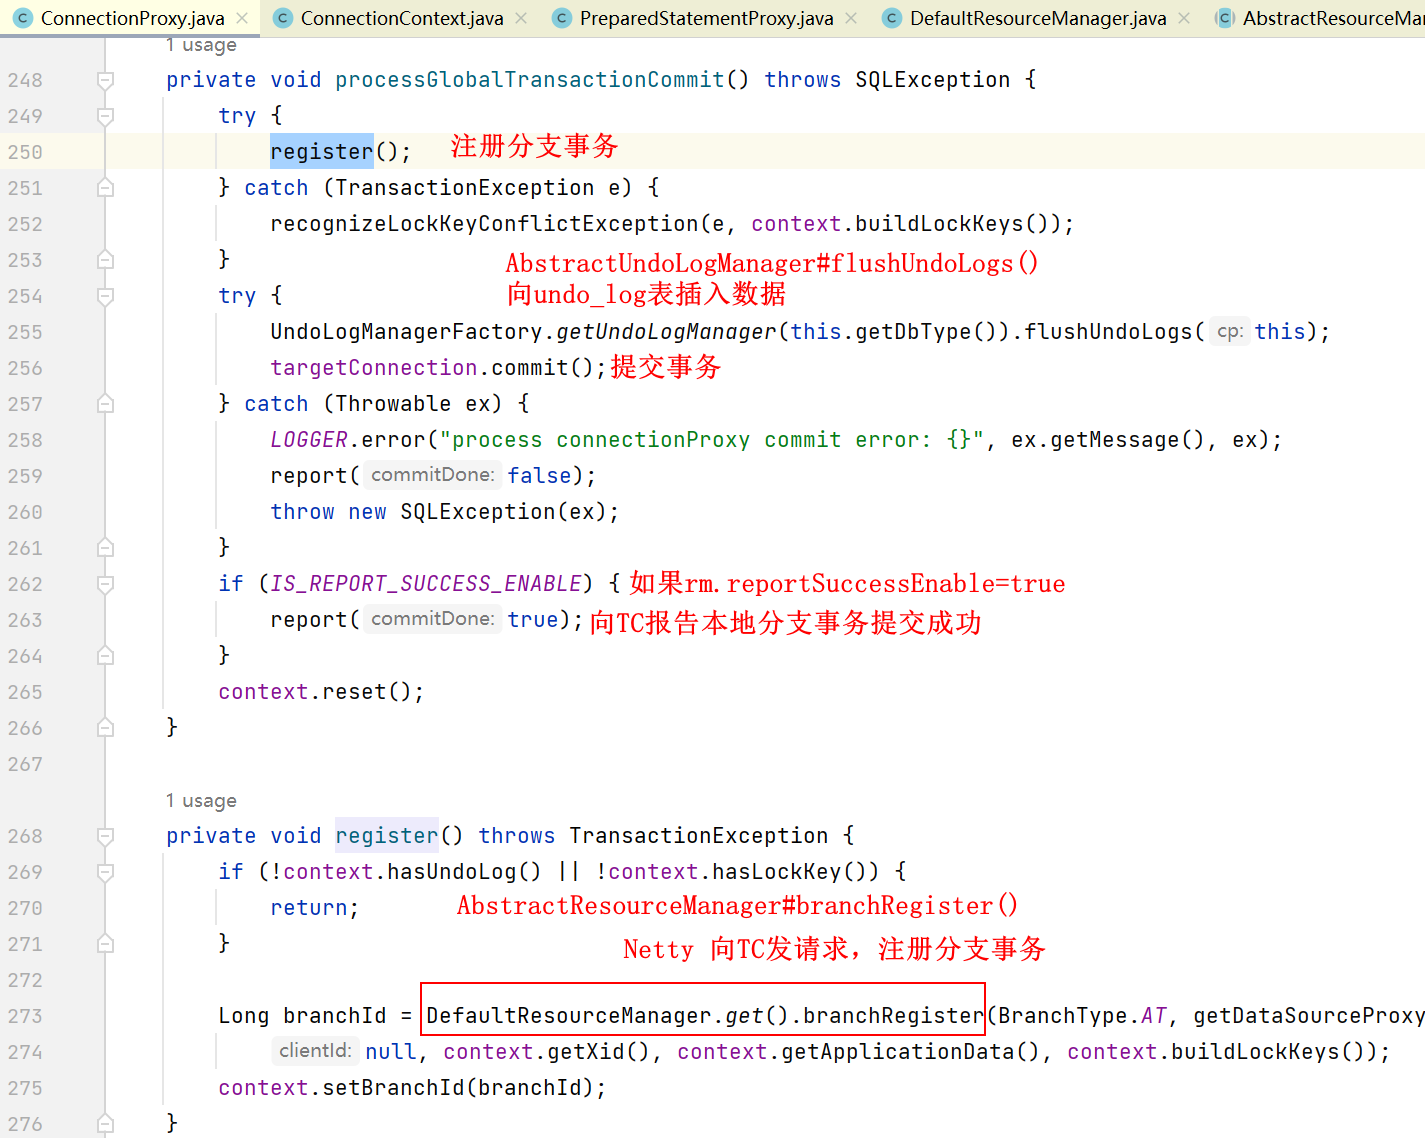Image resolution: width=1425 pixels, height=1138 pixels.
Task: Collapse processGlobalTransactionCommit method at line 248
Action: pyautogui.click(x=105, y=80)
